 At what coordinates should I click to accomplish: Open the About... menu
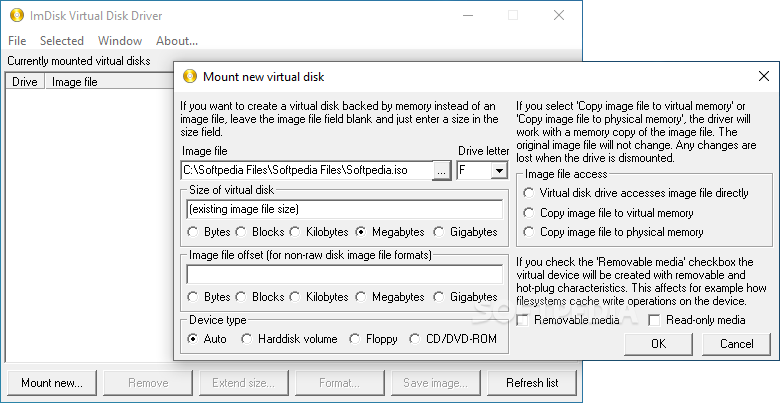(177, 41)
